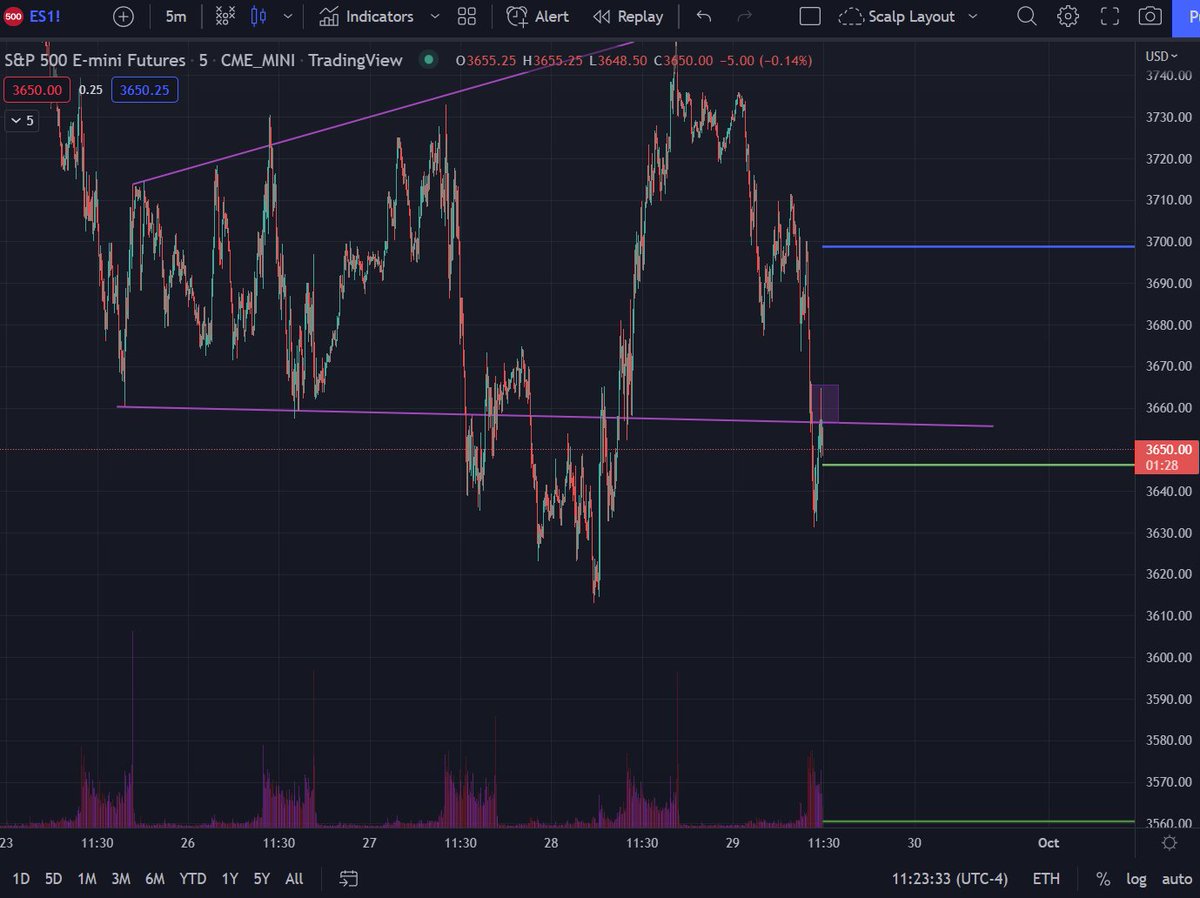Click the TradingView link in chart legend
1200x898 pixels.
click(355, 60)
